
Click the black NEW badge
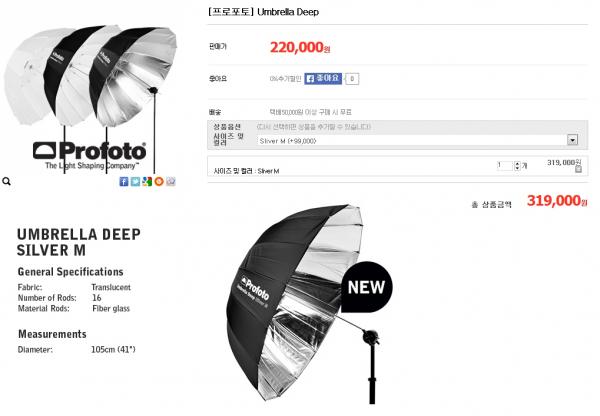(x=366, y=287)
